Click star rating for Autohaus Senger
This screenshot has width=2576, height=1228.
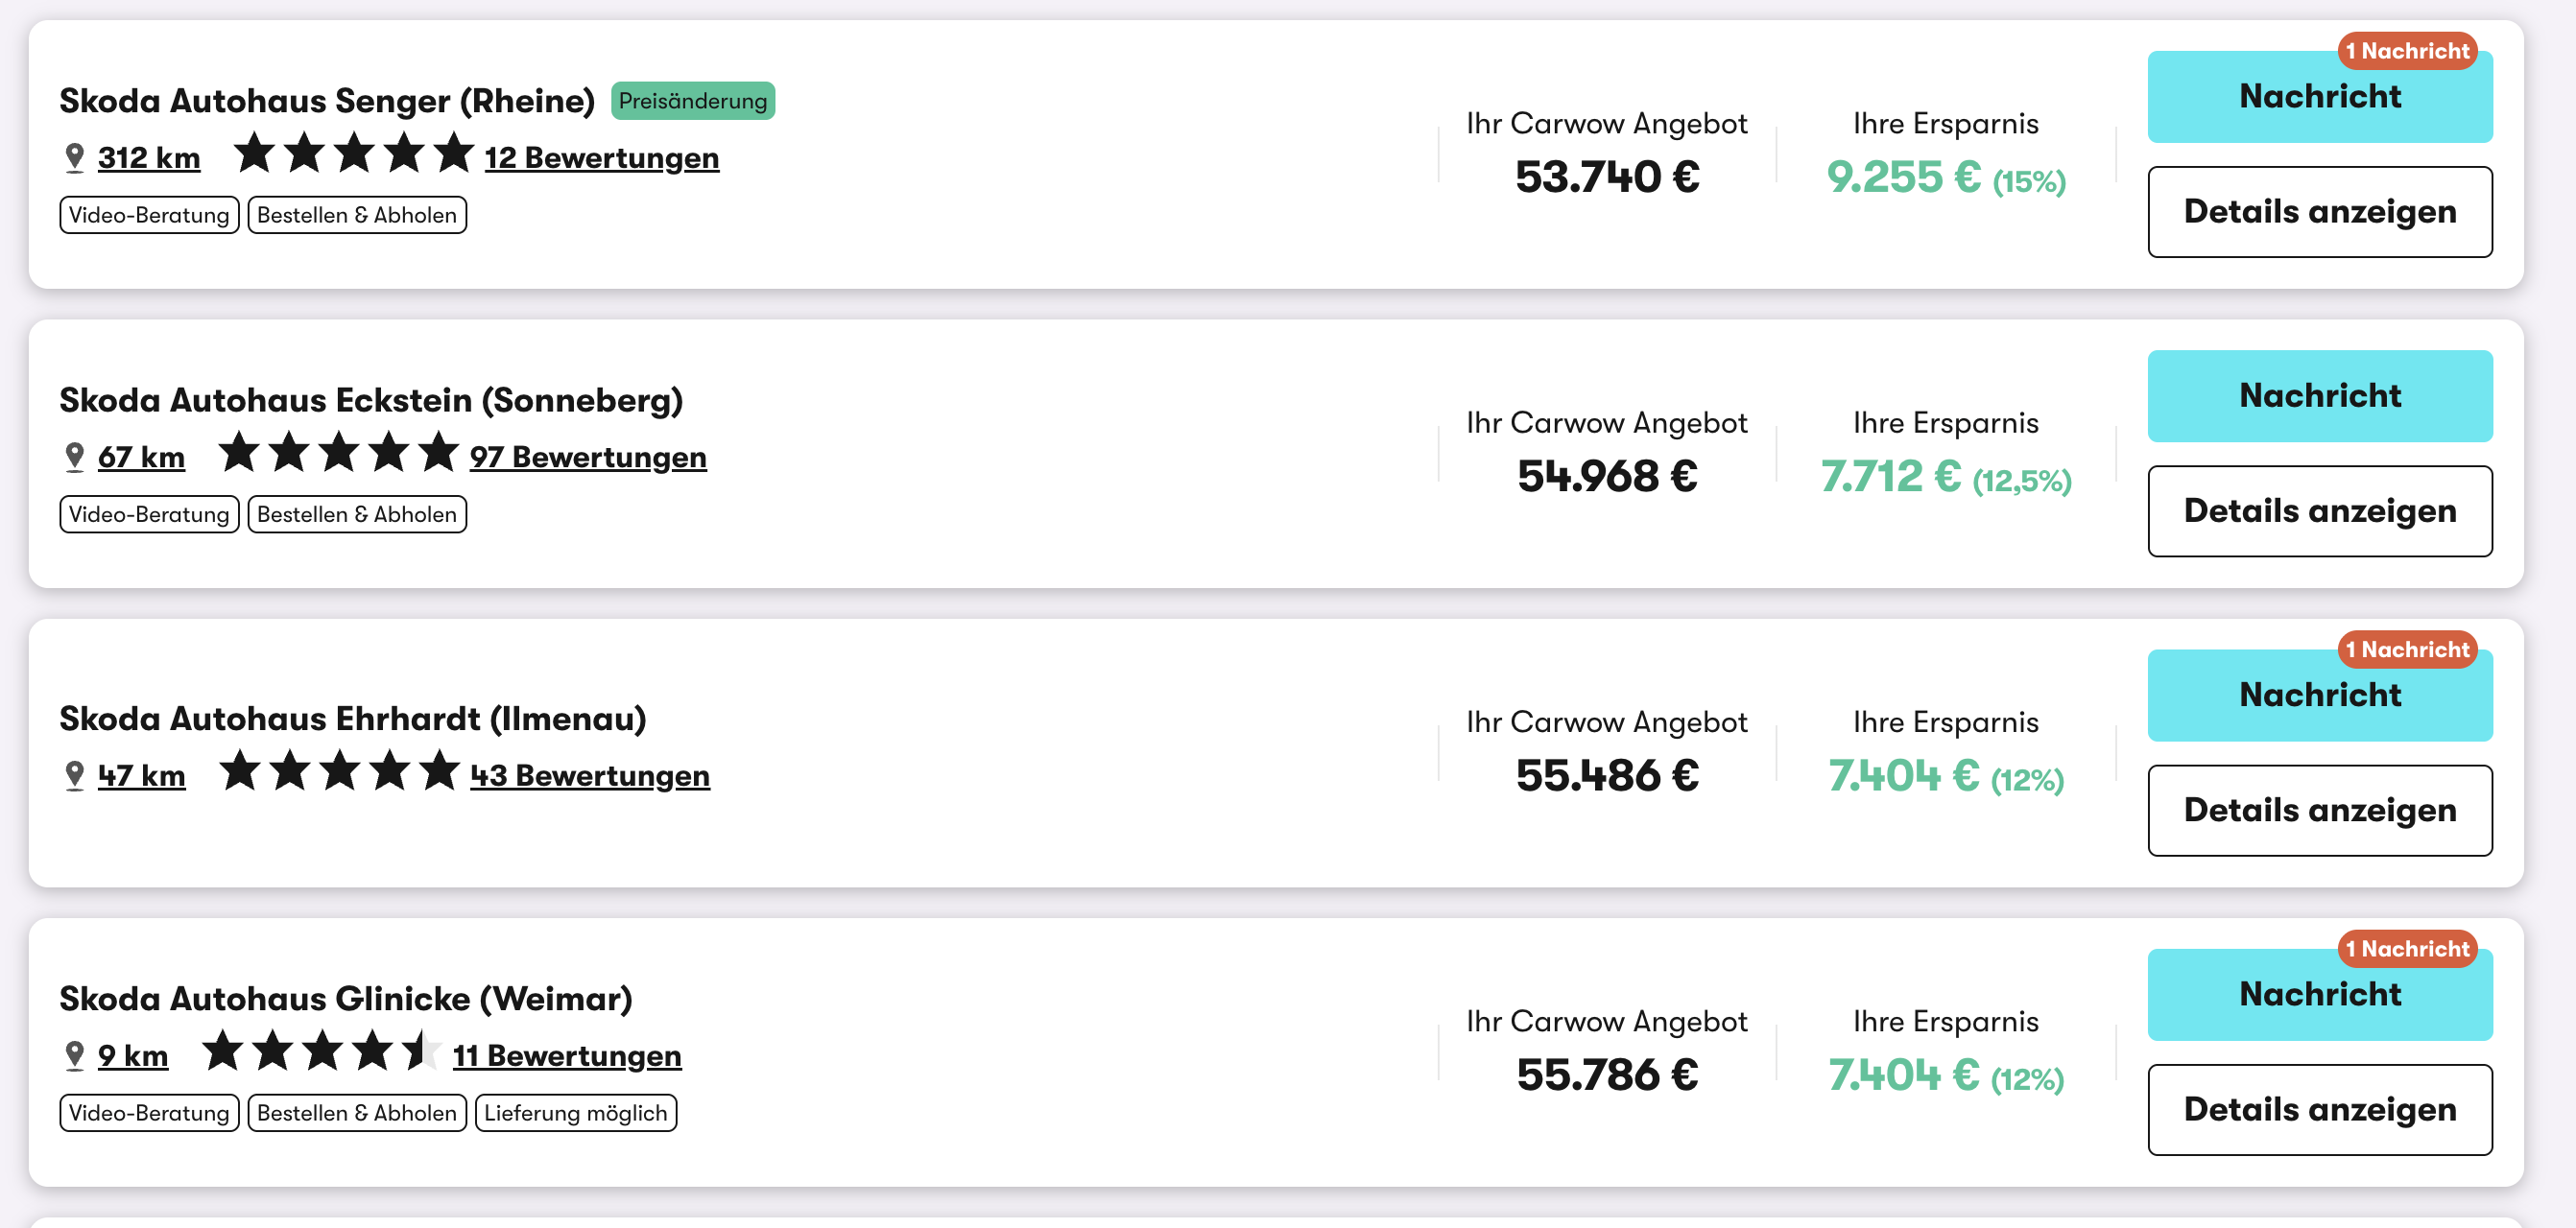point(353,154)
